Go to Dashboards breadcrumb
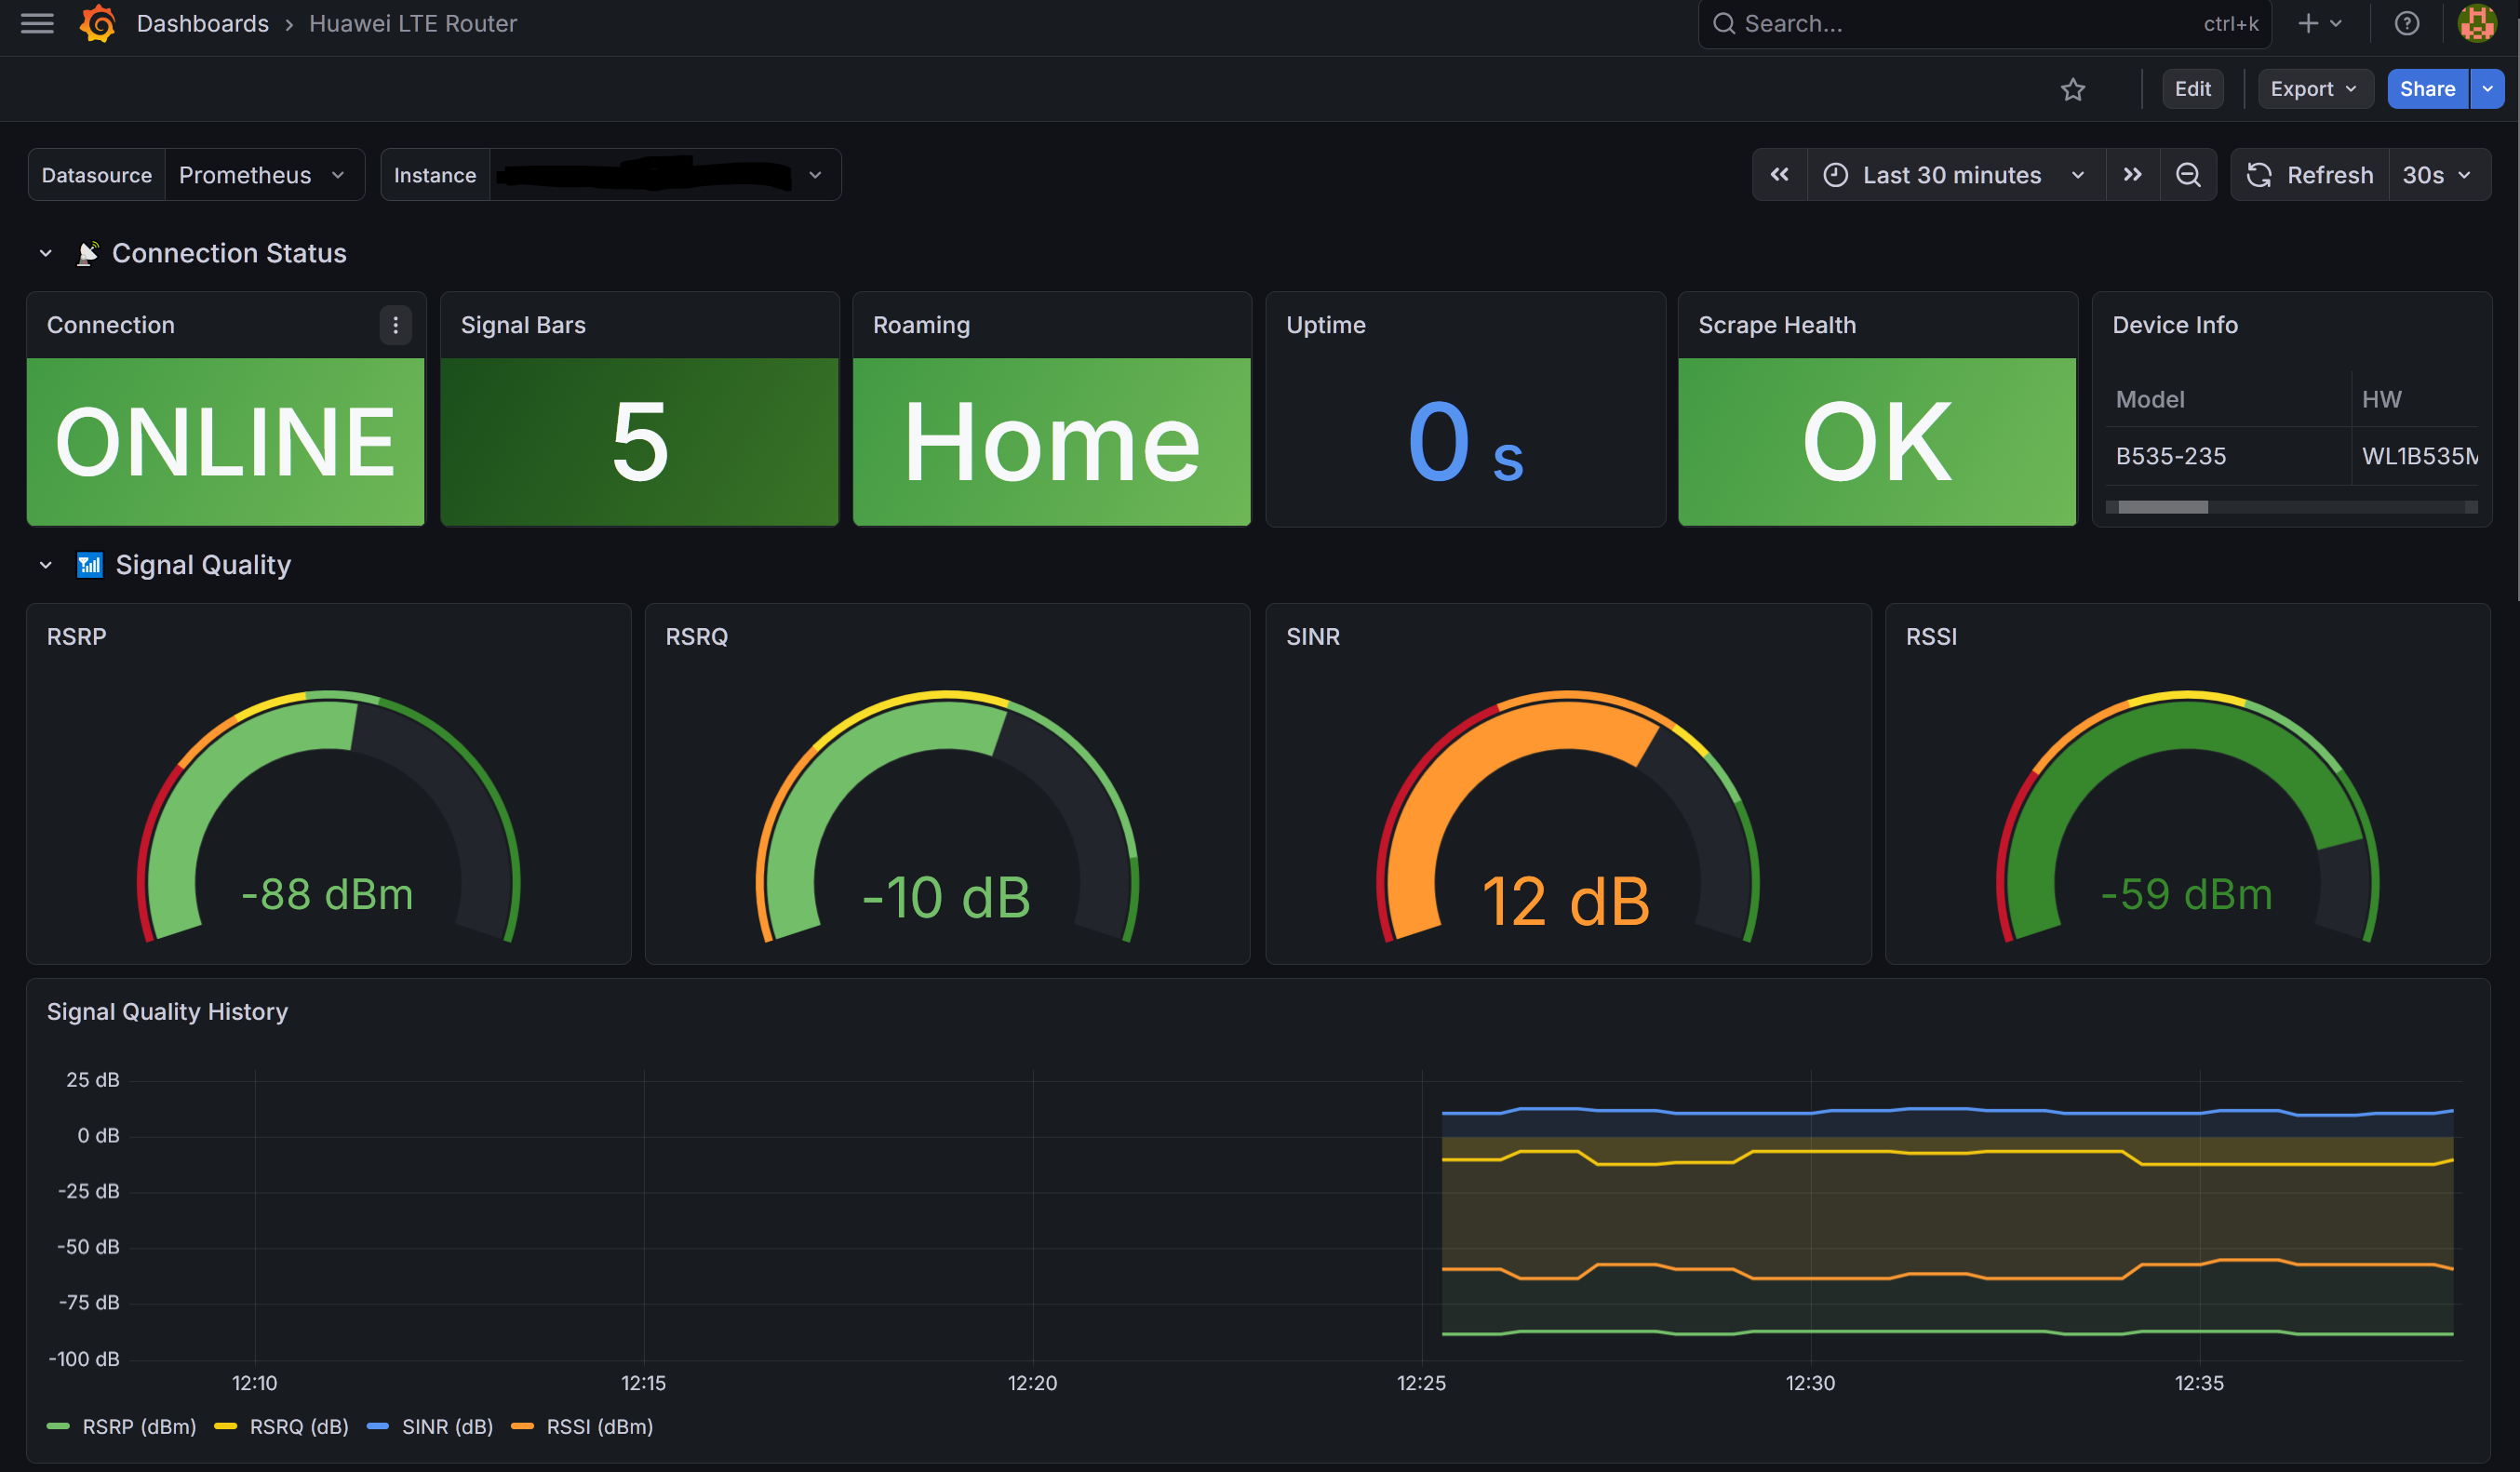Image resolution: width=2520 pixels, height=1472 pixels. point(202,23)
